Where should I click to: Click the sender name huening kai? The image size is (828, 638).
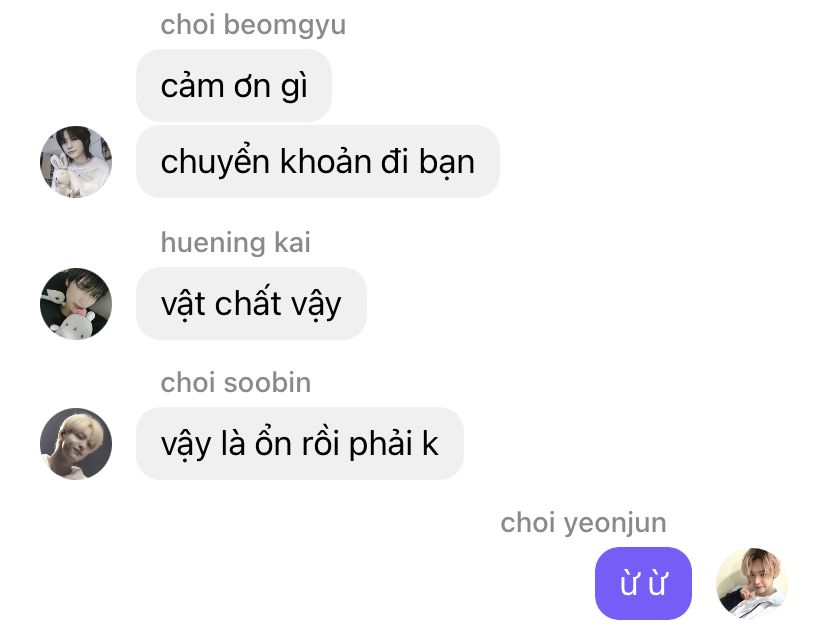tap(236, 242)
